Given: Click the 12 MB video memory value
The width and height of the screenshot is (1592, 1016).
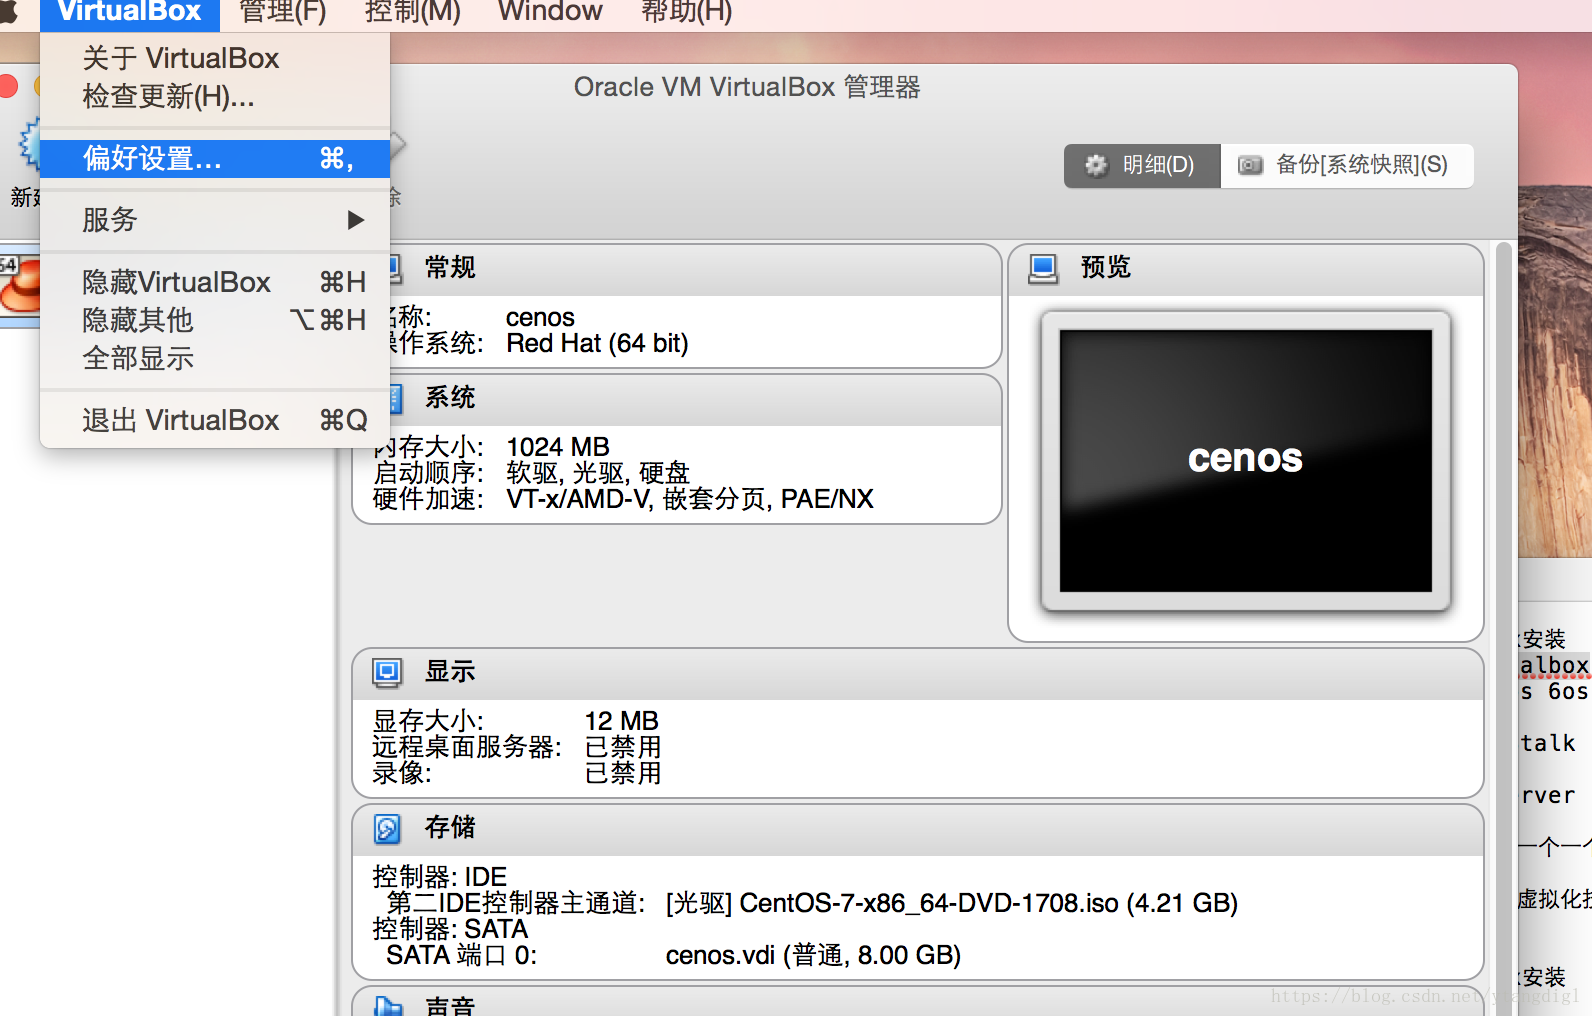Looking at the screenshot, I should 622,721.
